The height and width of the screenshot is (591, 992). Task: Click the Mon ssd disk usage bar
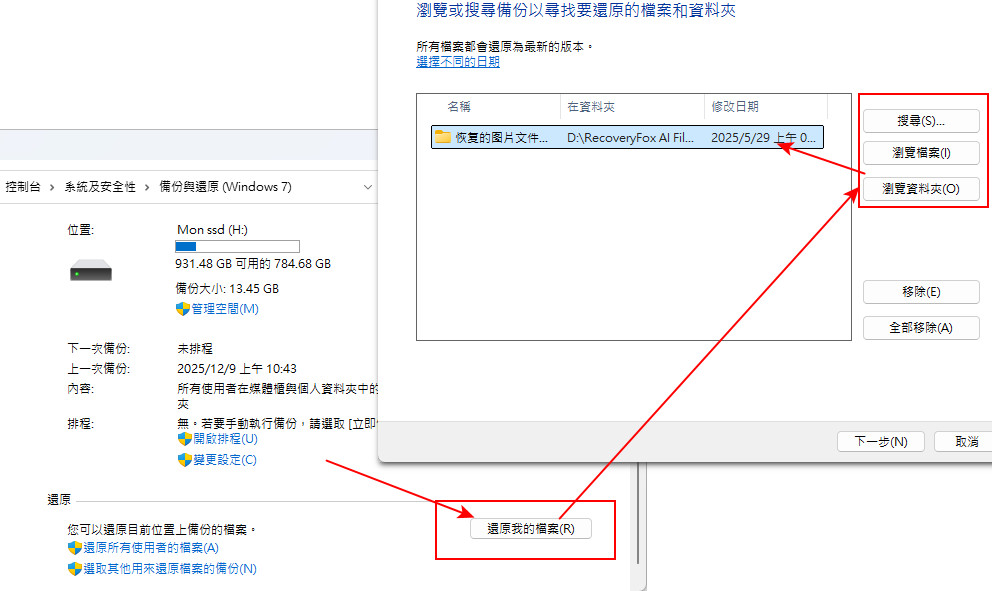click(237, 246)
